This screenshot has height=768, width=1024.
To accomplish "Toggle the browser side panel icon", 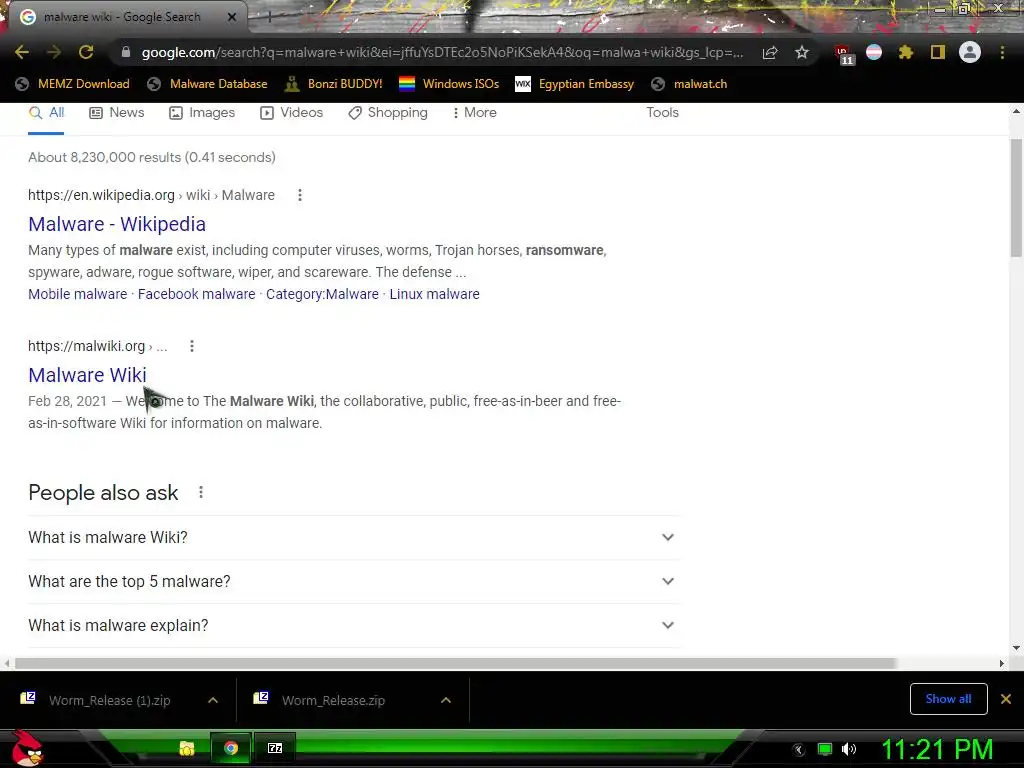I will (938, 52).
